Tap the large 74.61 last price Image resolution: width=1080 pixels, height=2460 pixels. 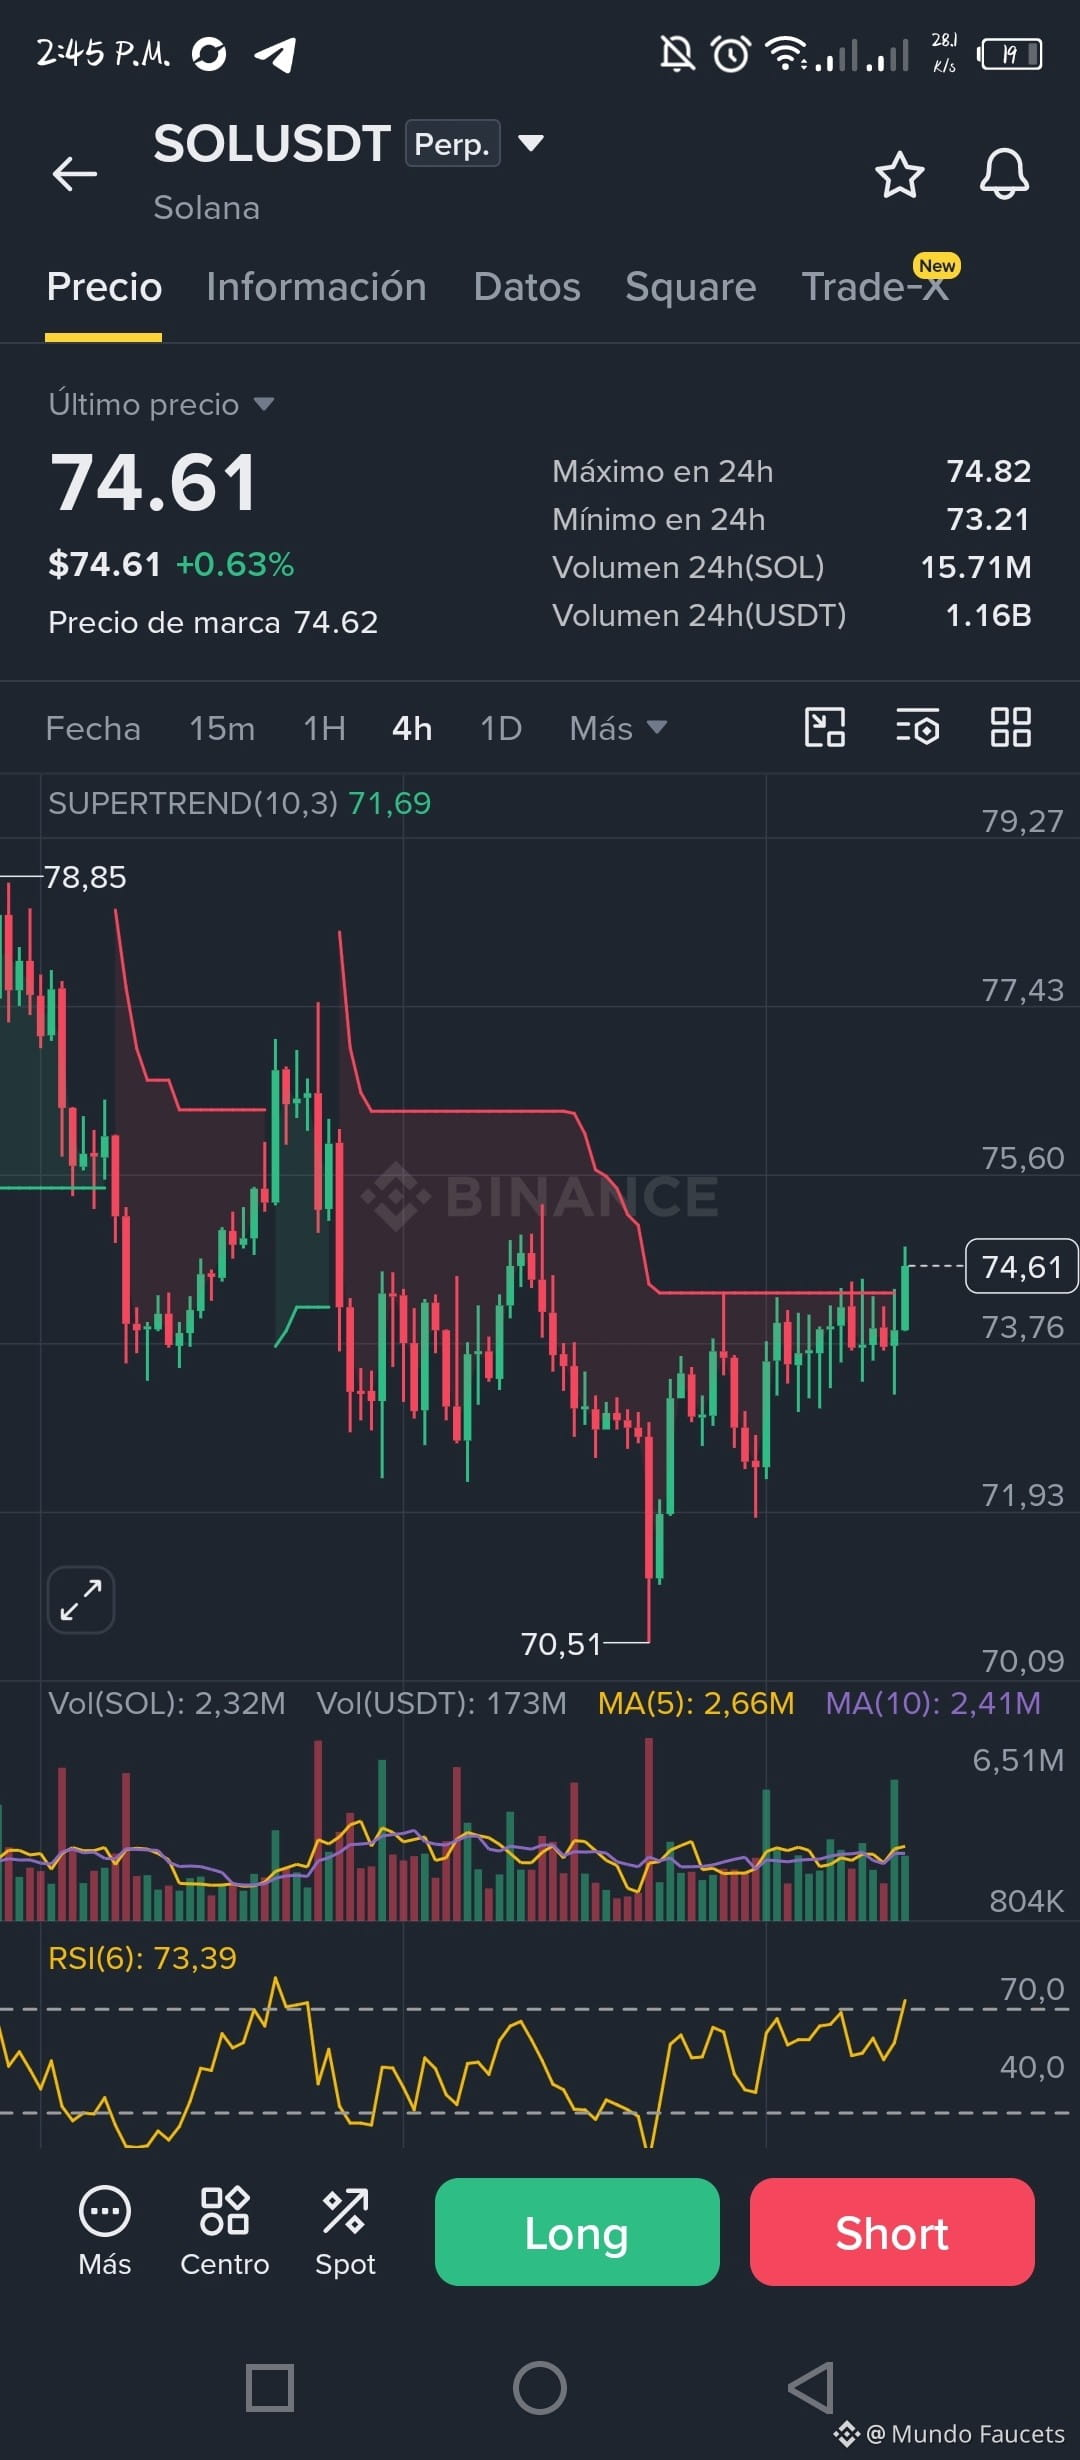pos(154,483)
